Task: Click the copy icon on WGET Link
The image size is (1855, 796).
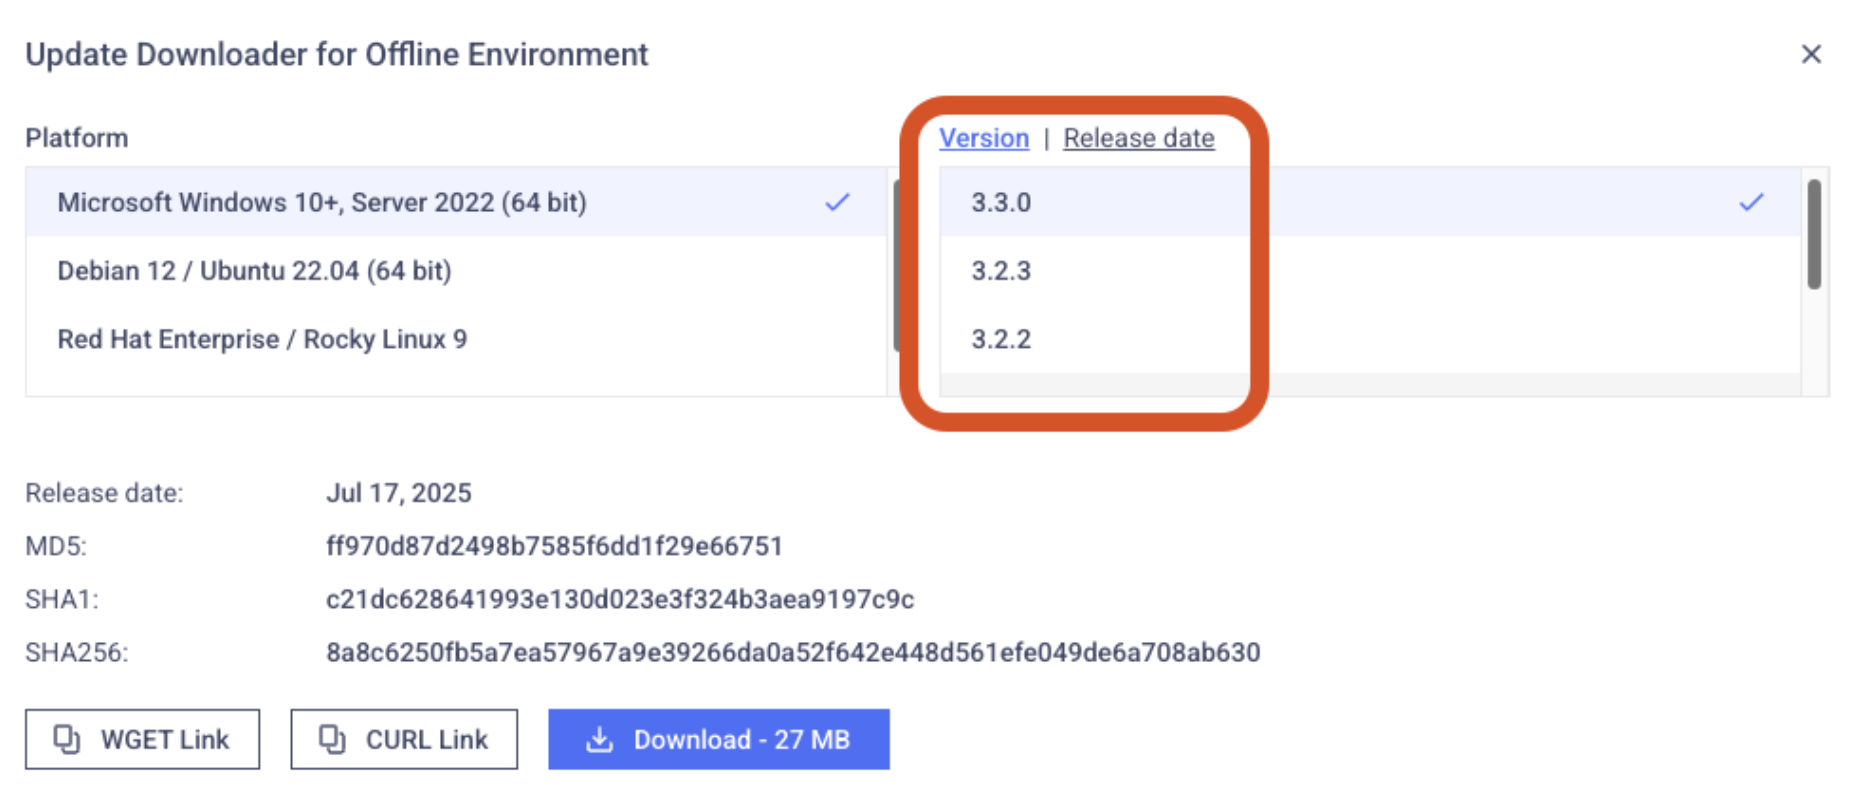Action: (x=67, y=739)
